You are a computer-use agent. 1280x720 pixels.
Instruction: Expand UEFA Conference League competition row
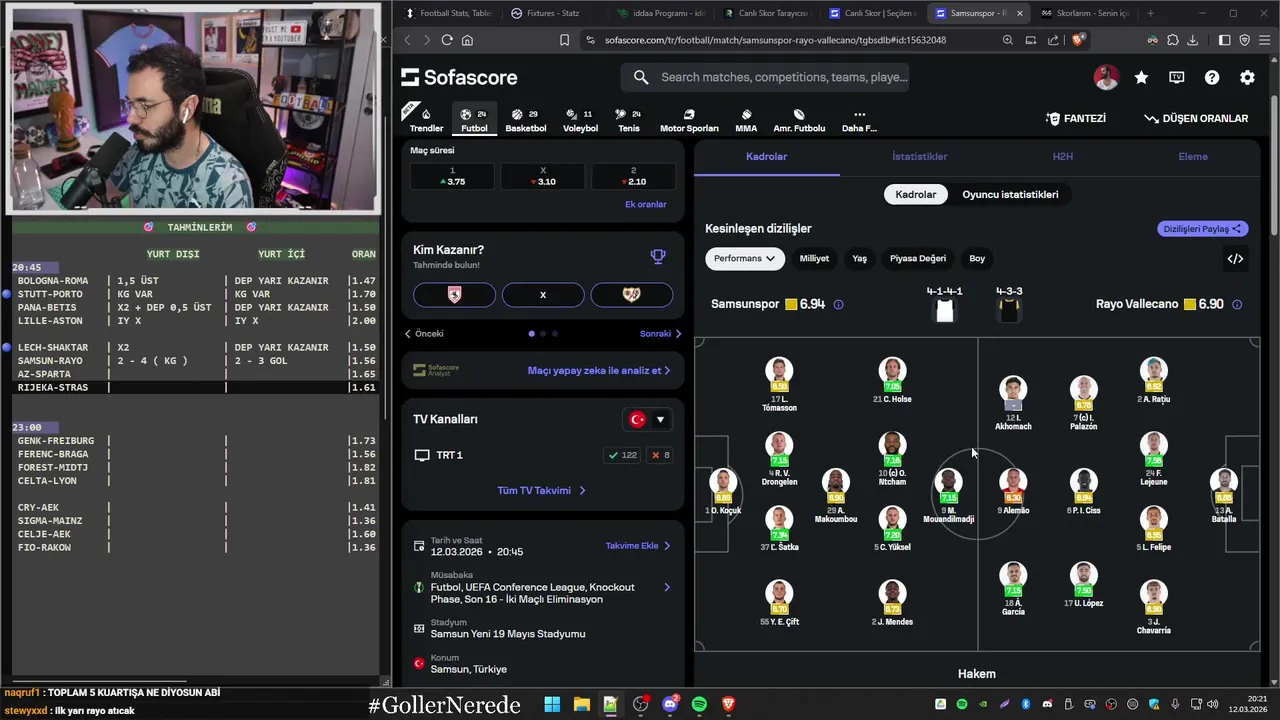[x=543, y=587]
